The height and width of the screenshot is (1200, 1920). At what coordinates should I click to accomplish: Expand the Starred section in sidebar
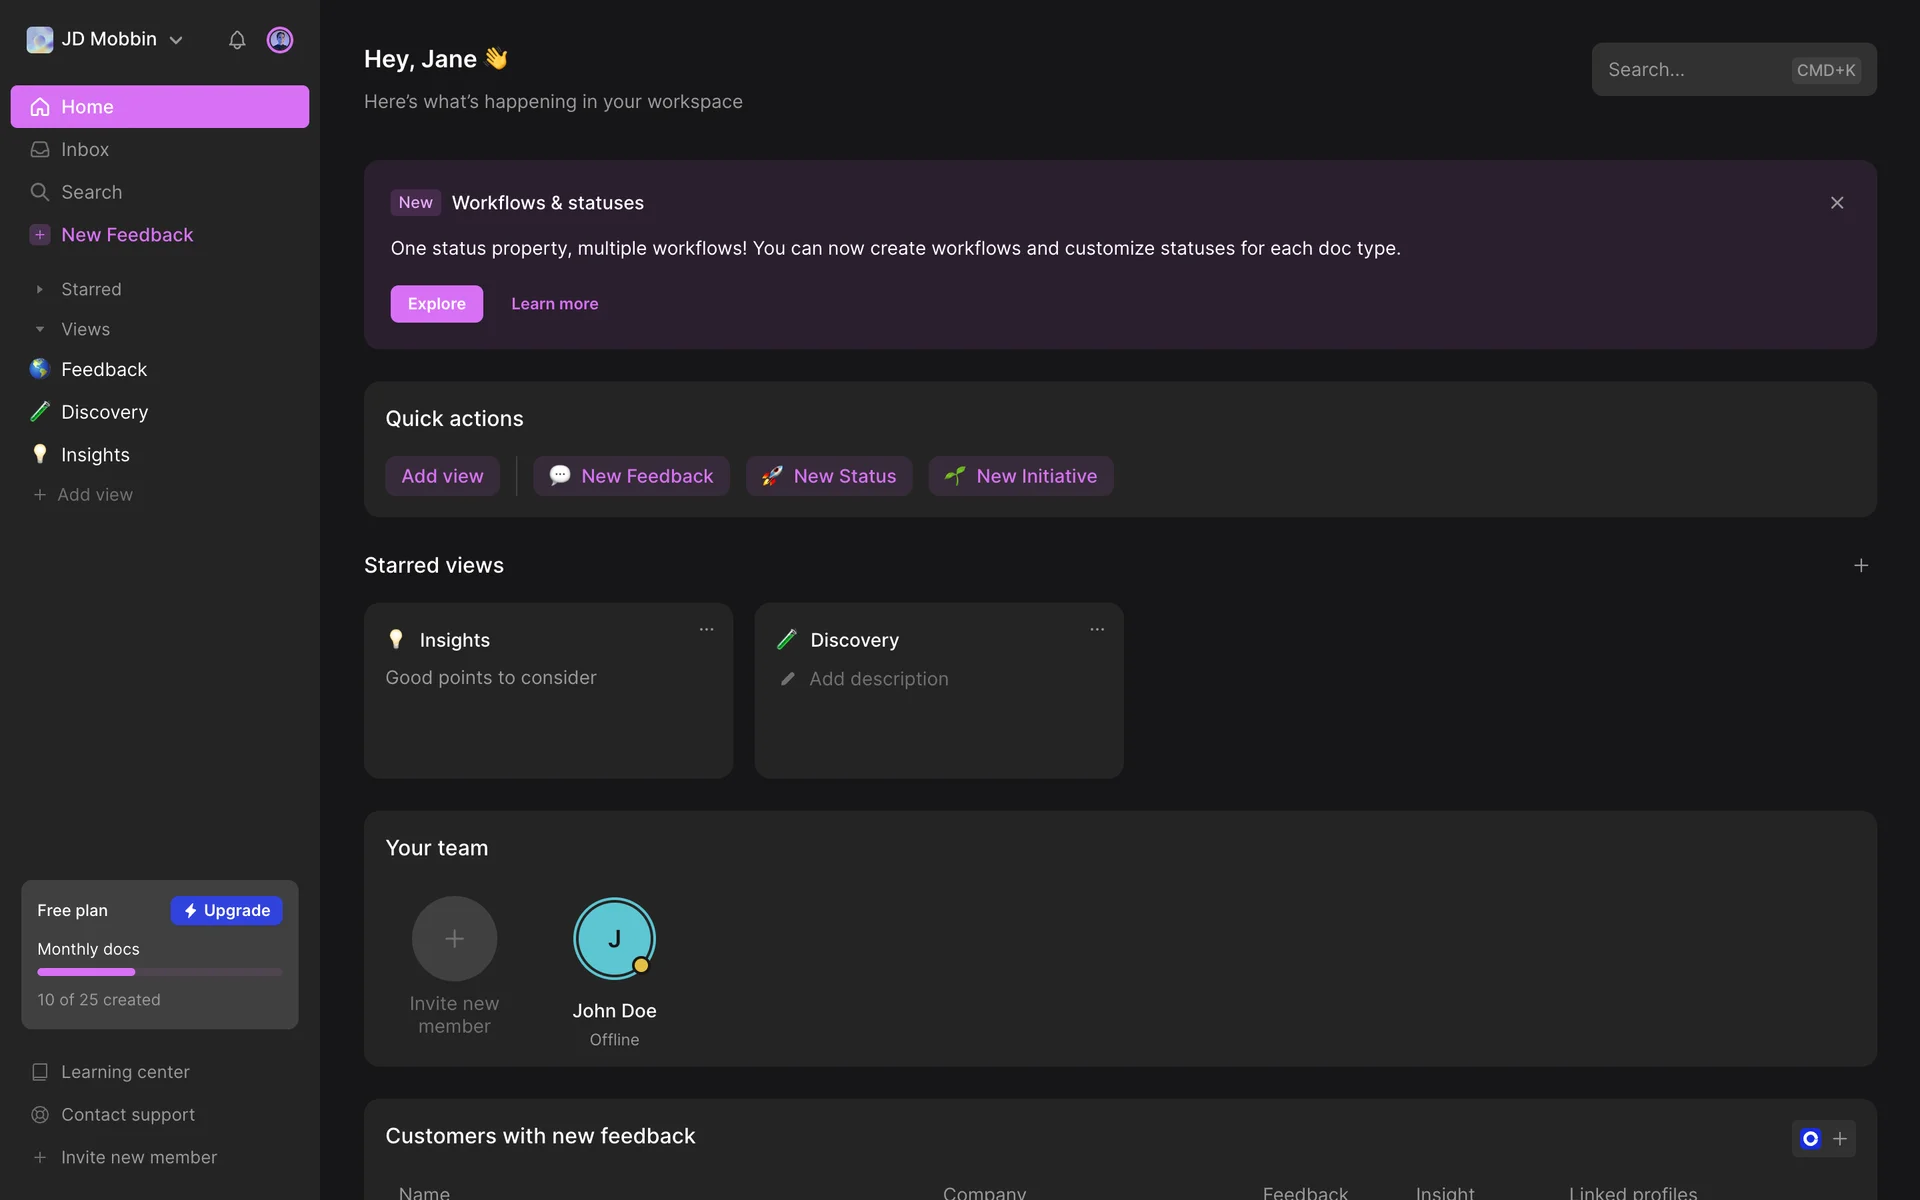pos(40,290)
